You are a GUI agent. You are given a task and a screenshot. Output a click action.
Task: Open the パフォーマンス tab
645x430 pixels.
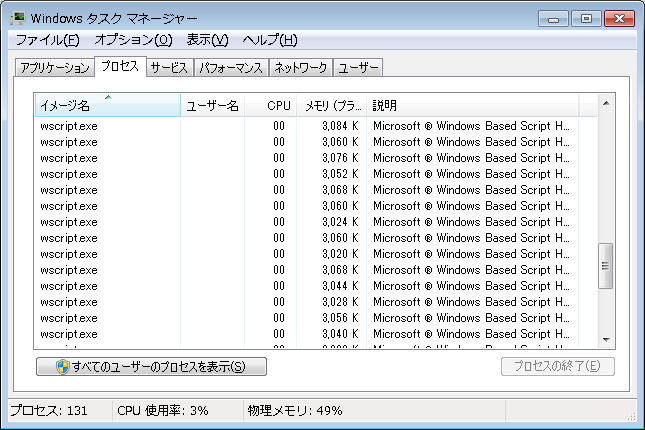[231, 67]
